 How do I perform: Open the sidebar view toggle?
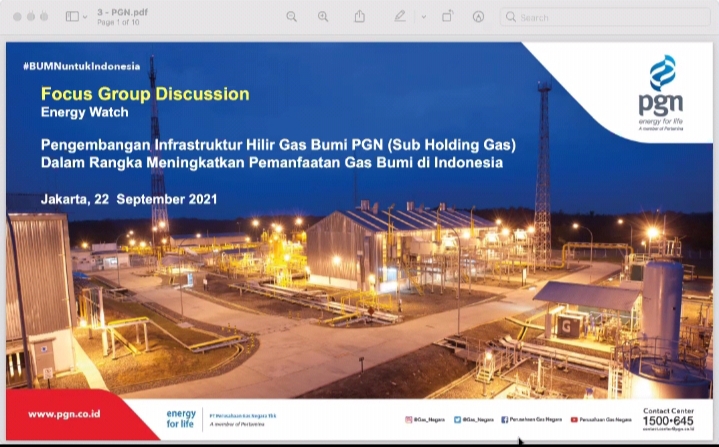[x=72, y=17]
